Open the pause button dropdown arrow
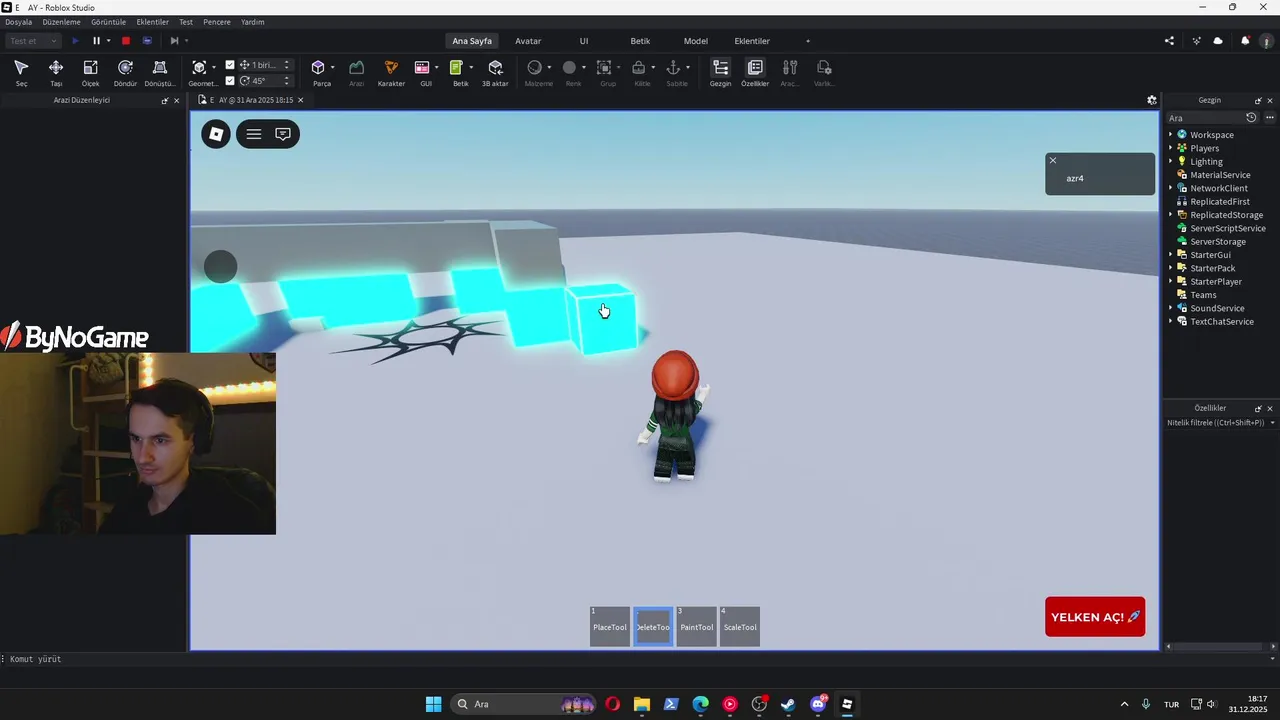The height and width of the screenshot is (720, 1280). tap(108, 41)
